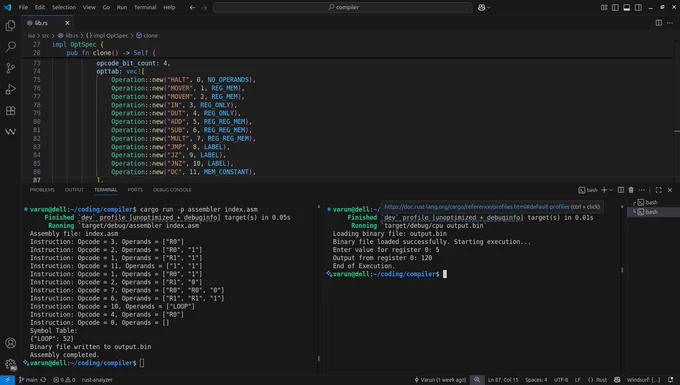The width and height of the screenshot is (680, 385).
Task: Open the Copilot chat icon
Action: tap(481, 7)
